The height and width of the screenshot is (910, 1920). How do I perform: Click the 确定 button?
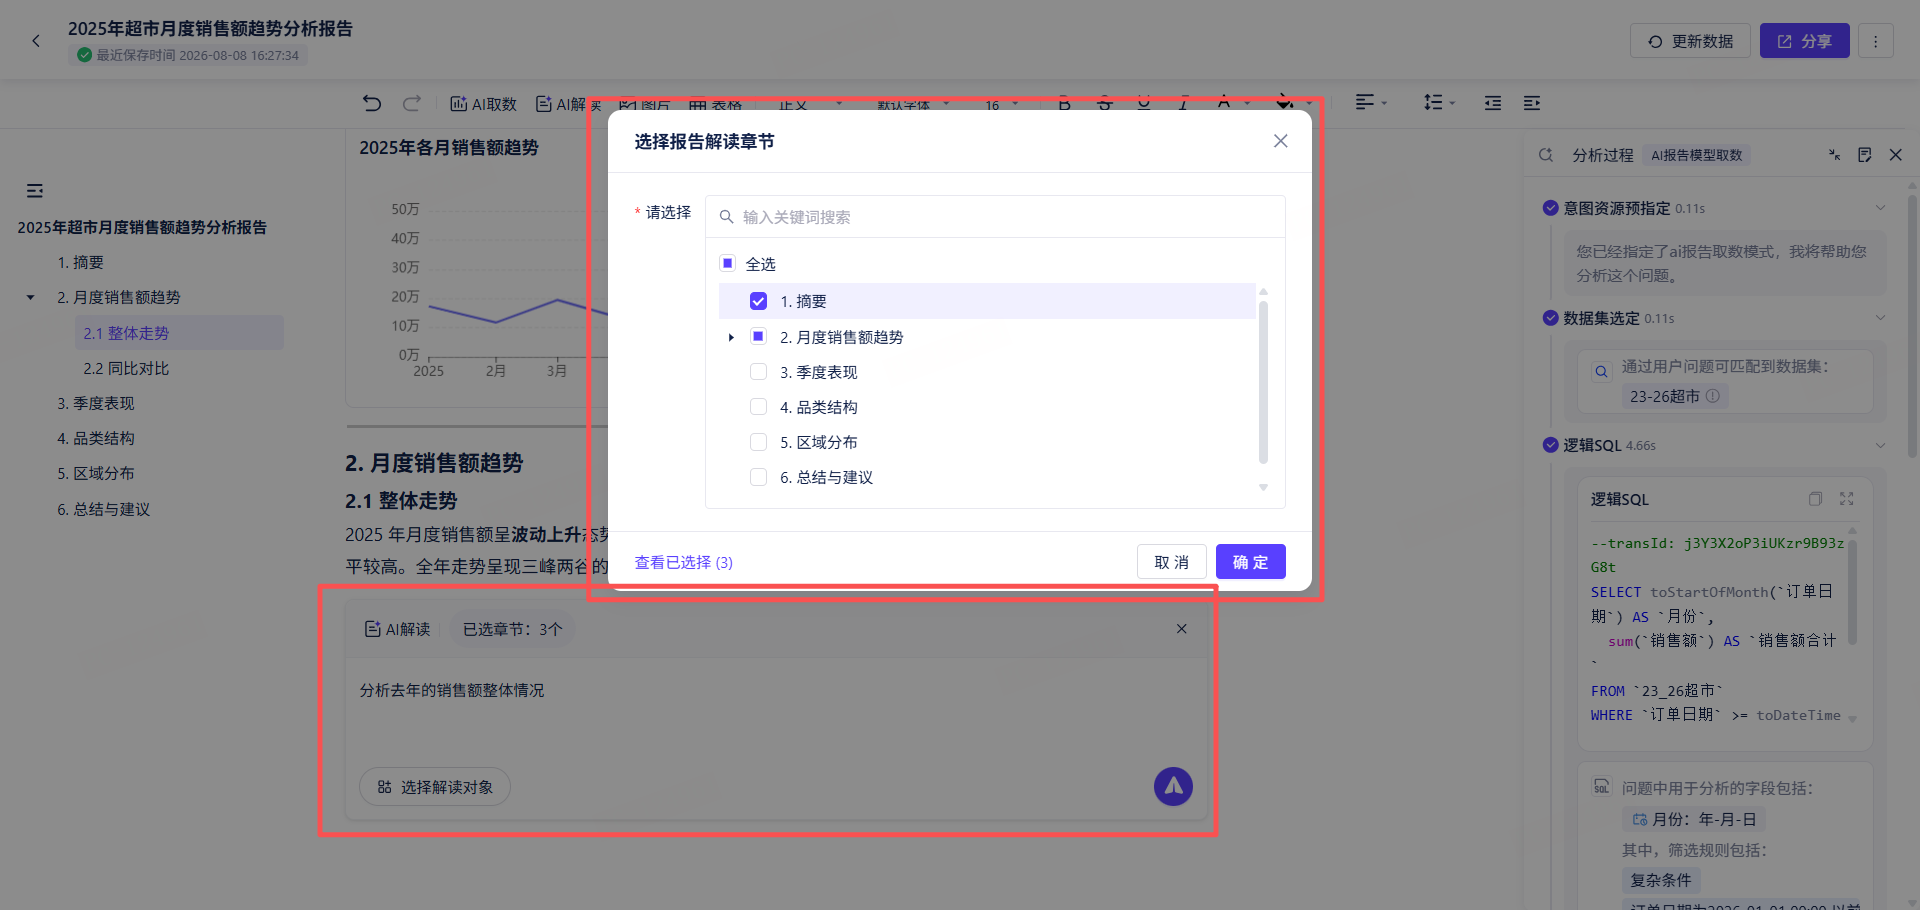click(x=1251, y=562)
